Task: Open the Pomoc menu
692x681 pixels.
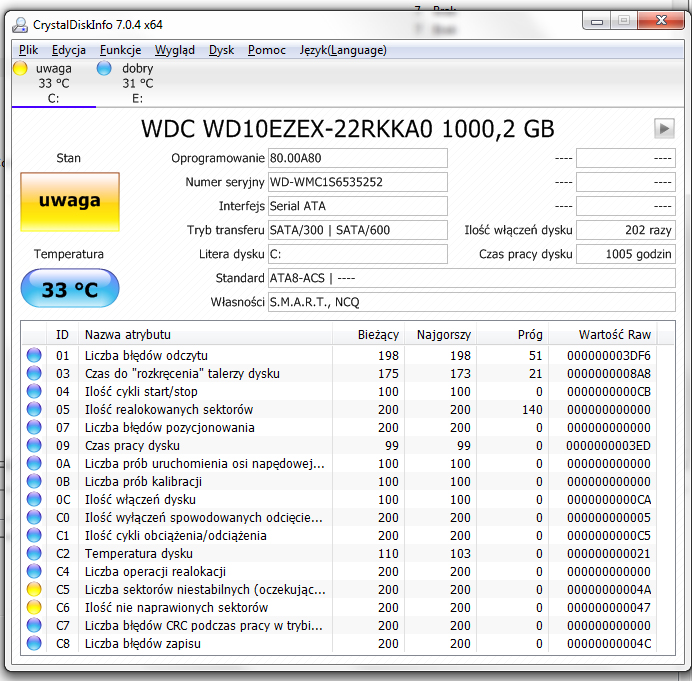Action: point(267,50)
